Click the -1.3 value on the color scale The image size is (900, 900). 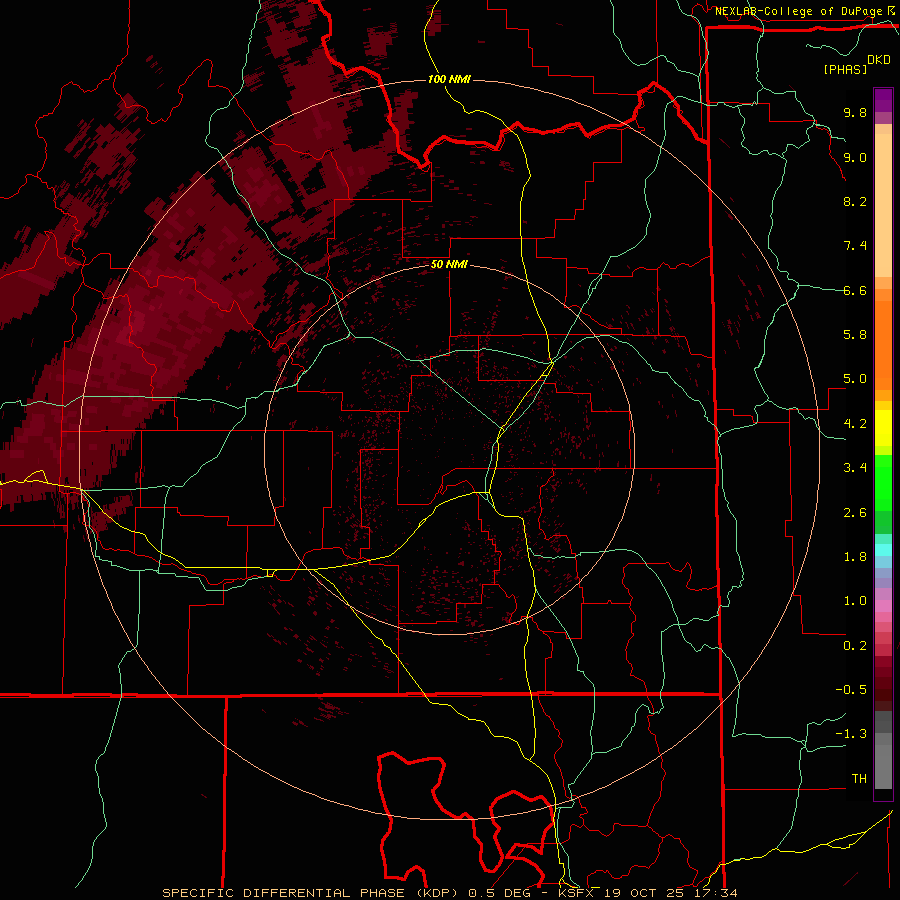pos(851,734)
